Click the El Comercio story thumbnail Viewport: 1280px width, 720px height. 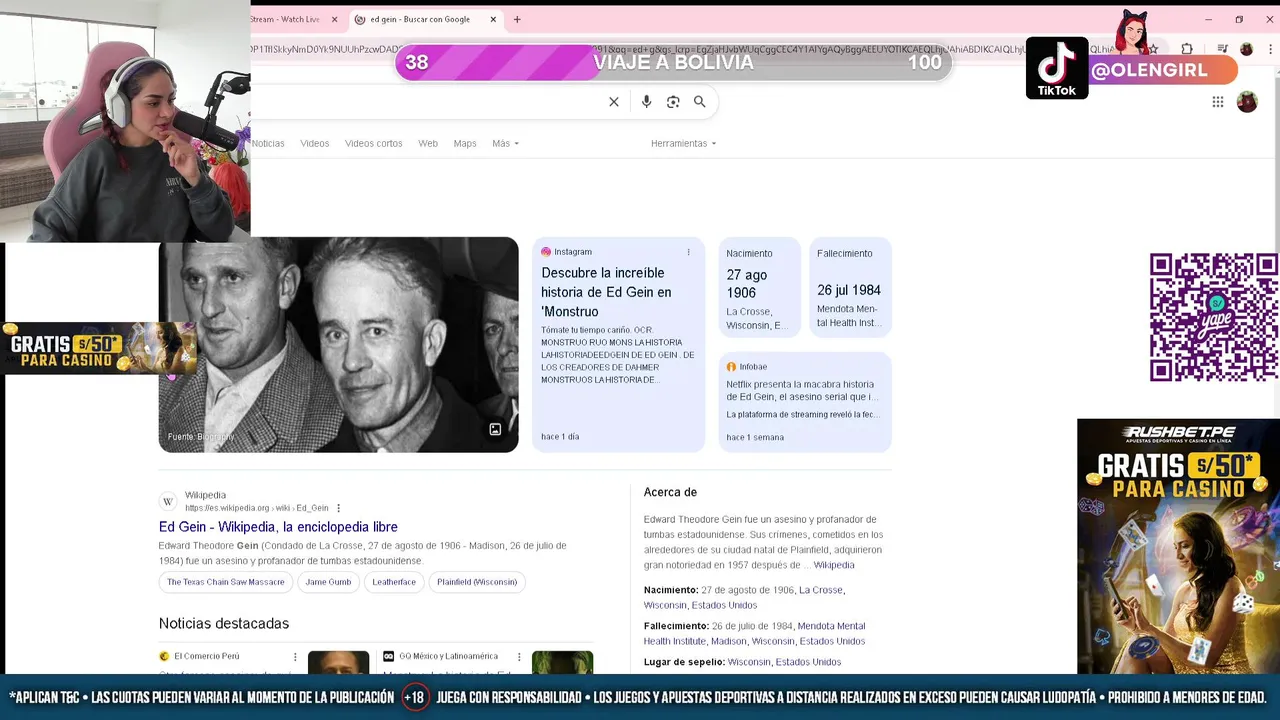pyautogui.click(x=338, y=662)
